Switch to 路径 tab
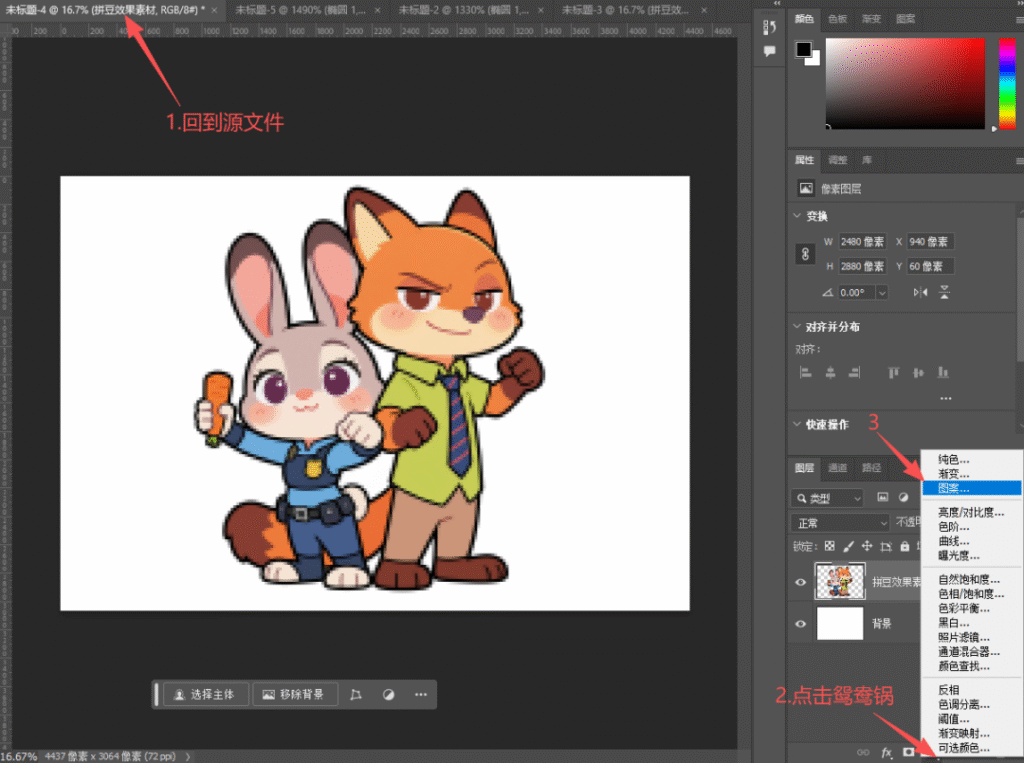Image resolution: width=1024 pixels, height=763 pixels. pyautogui.click(x=871, y=468)
